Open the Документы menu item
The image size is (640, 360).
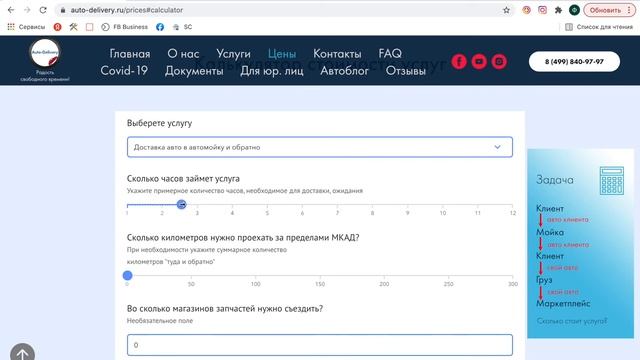tap(194, 71)
